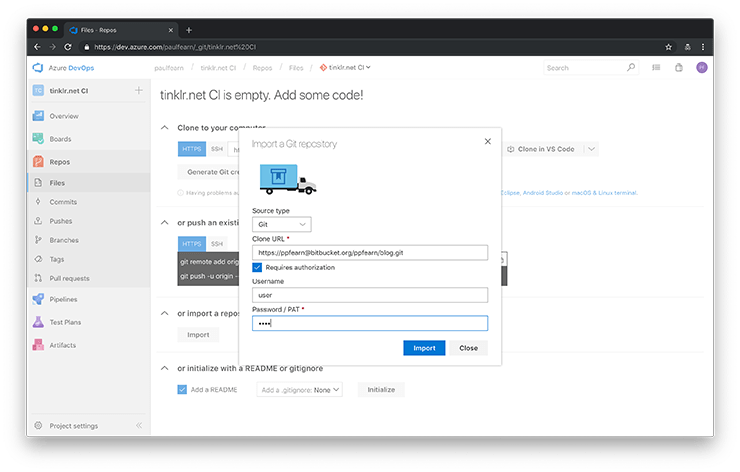This screenshot has width=740, height=472.
Task: Click the Username input field
Action: coord(370,295)
